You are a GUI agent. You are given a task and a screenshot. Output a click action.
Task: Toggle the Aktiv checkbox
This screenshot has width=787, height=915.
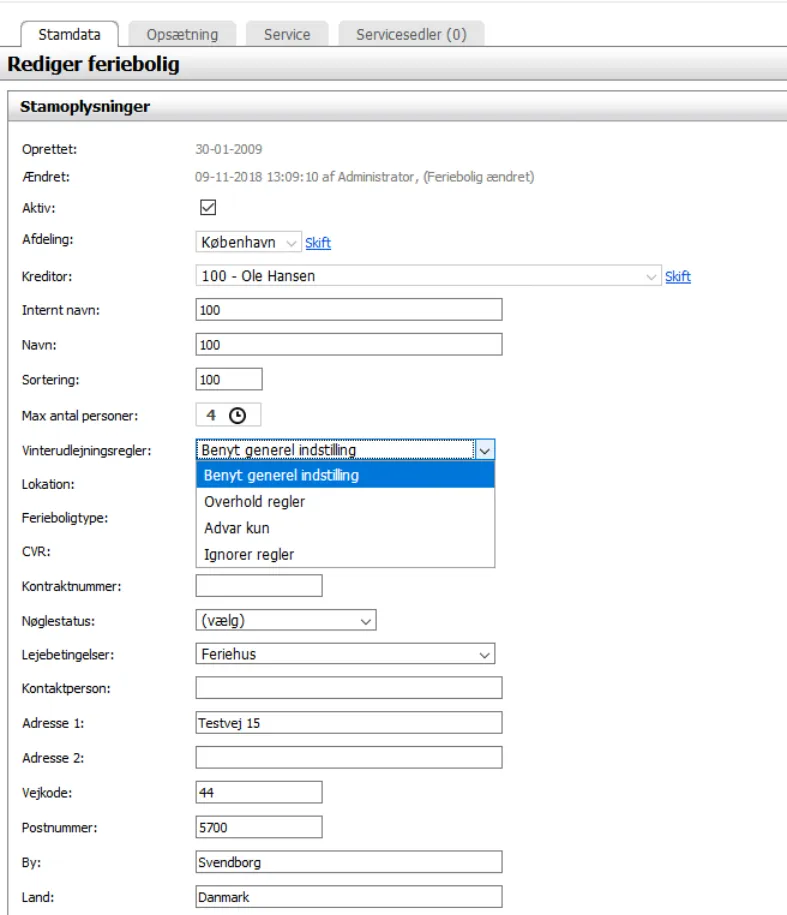click(x=208, y=208)
